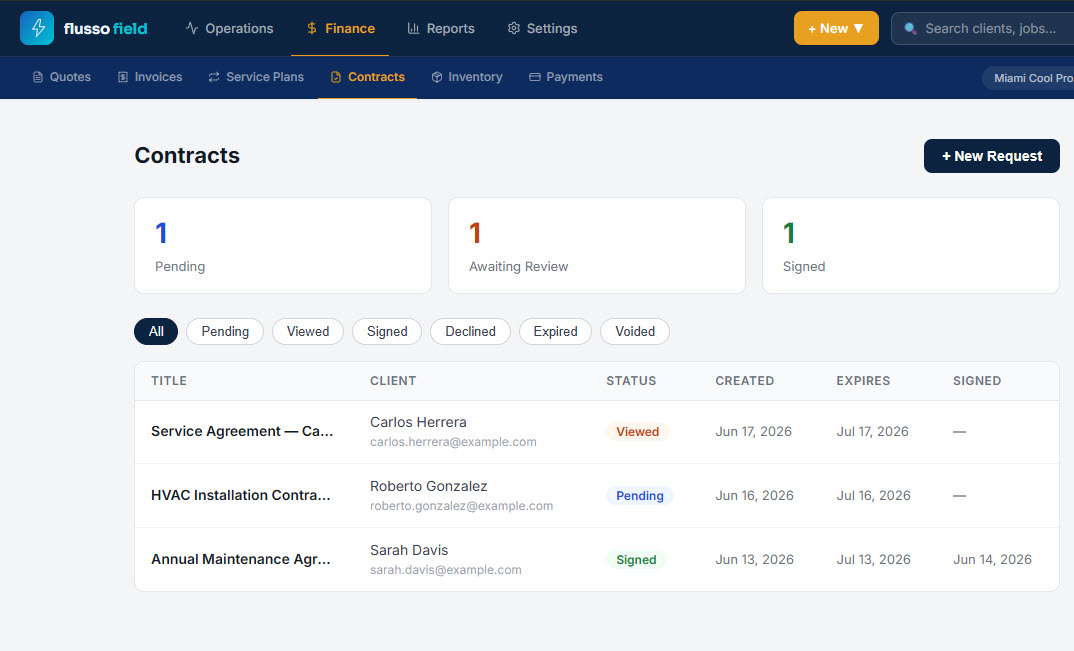Select the Signed filter pill
Viewport: 1074px width, 651px height.
coord(387,332)
